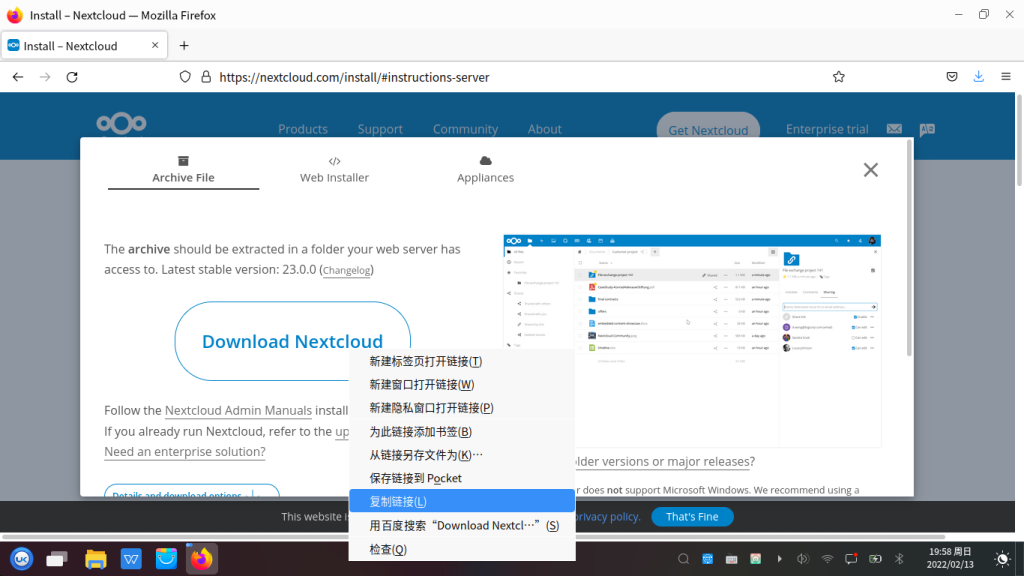Bookmark this page with the star icon
The height and width of the screenshot is (576, 1024).
(838, 77)
